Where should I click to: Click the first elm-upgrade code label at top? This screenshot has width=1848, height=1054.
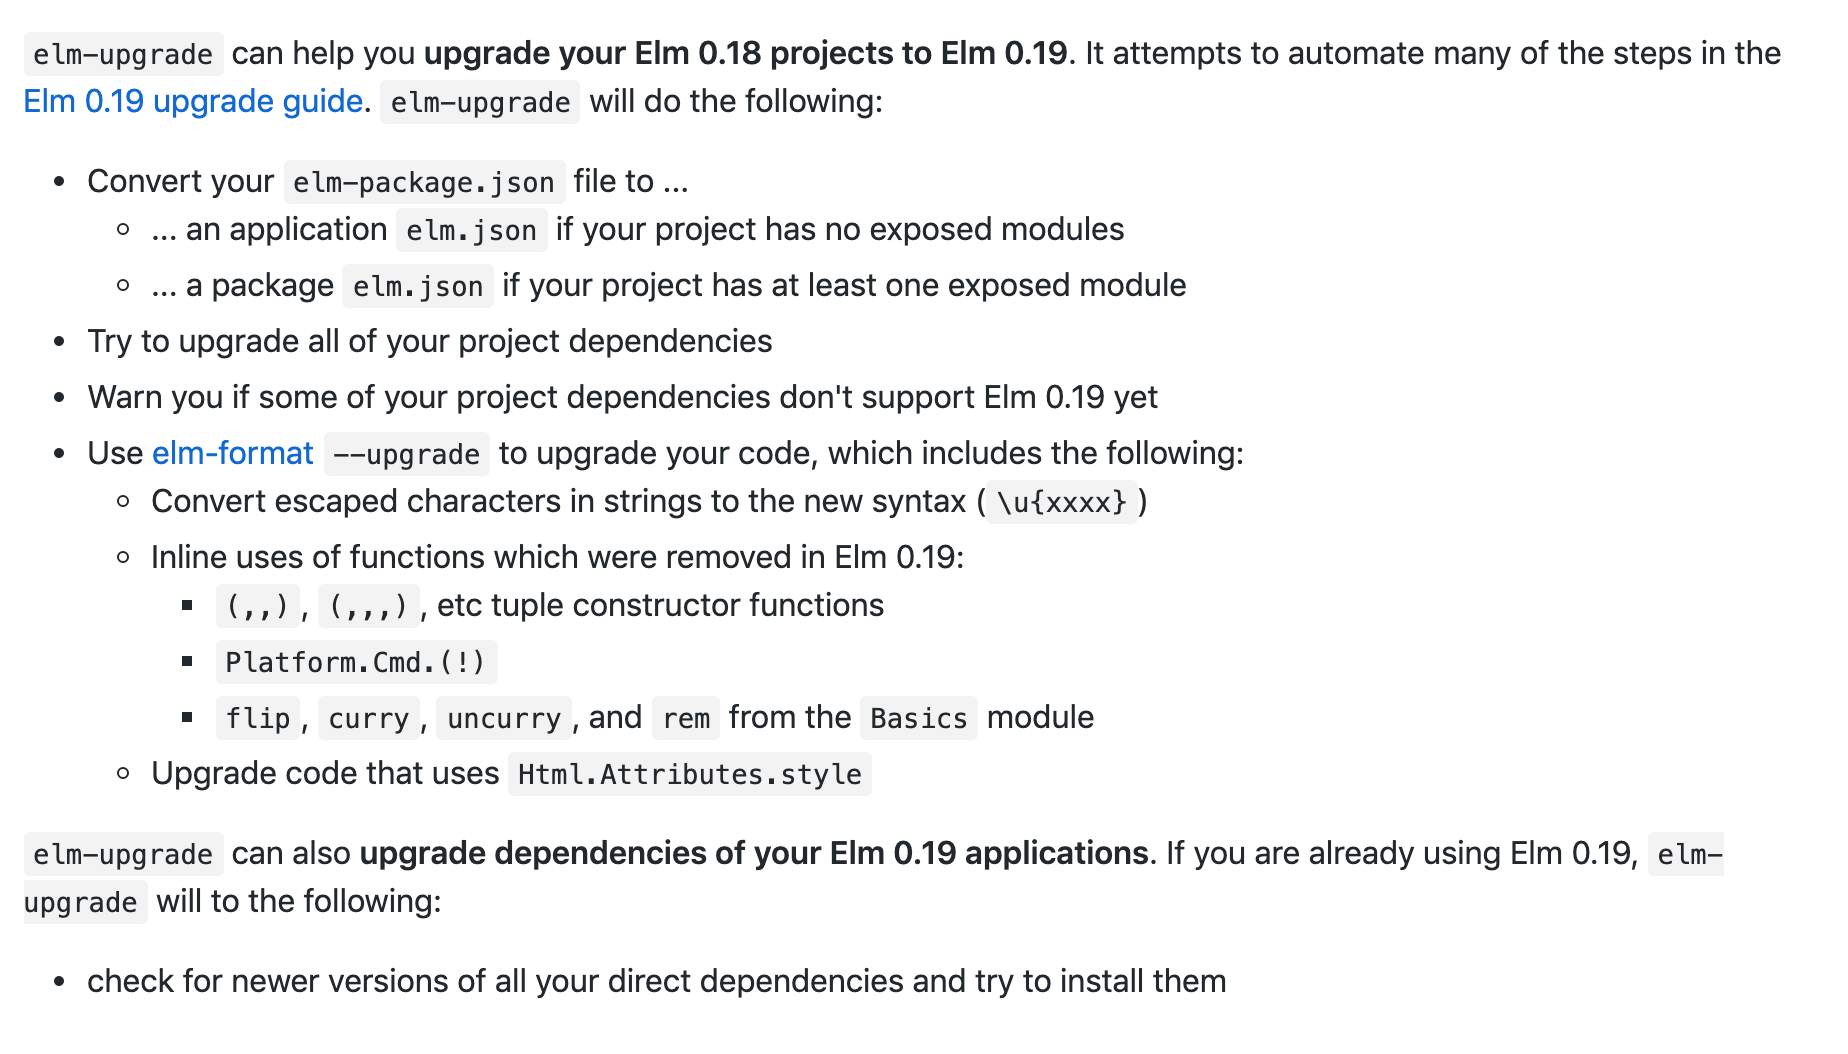pyautogui.click(x=123, y=54)
